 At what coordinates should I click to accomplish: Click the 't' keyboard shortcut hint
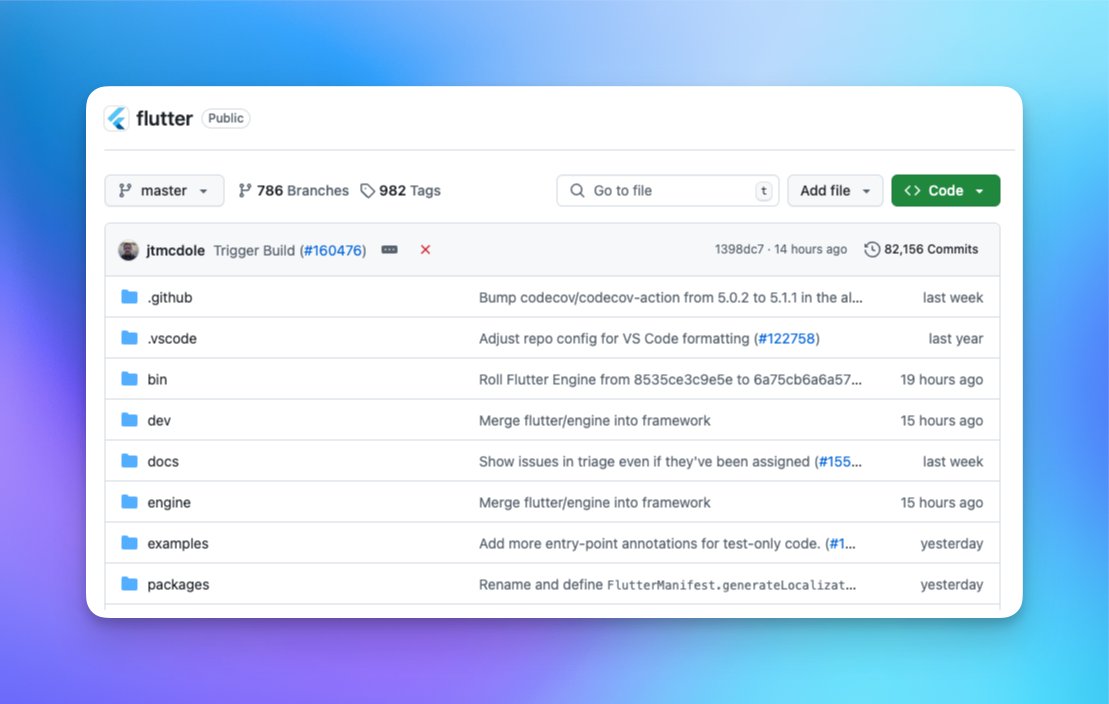pyautogui.click(x=763, y=190)
